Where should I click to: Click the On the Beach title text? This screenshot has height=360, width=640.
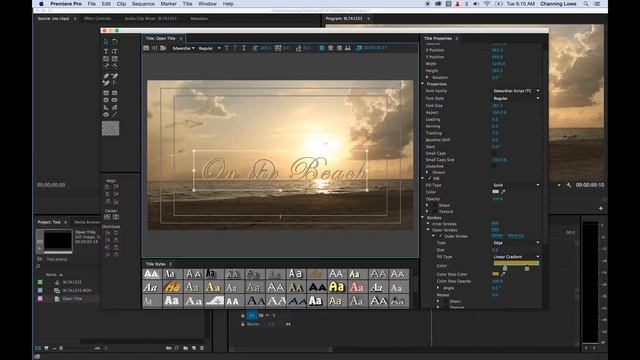coord(284,169)
